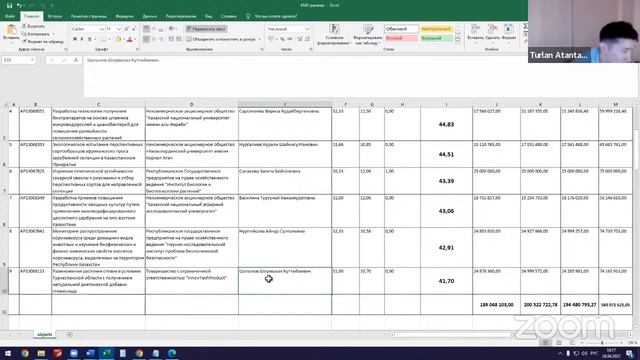Select the cell with value 41,70

(446, 281)
